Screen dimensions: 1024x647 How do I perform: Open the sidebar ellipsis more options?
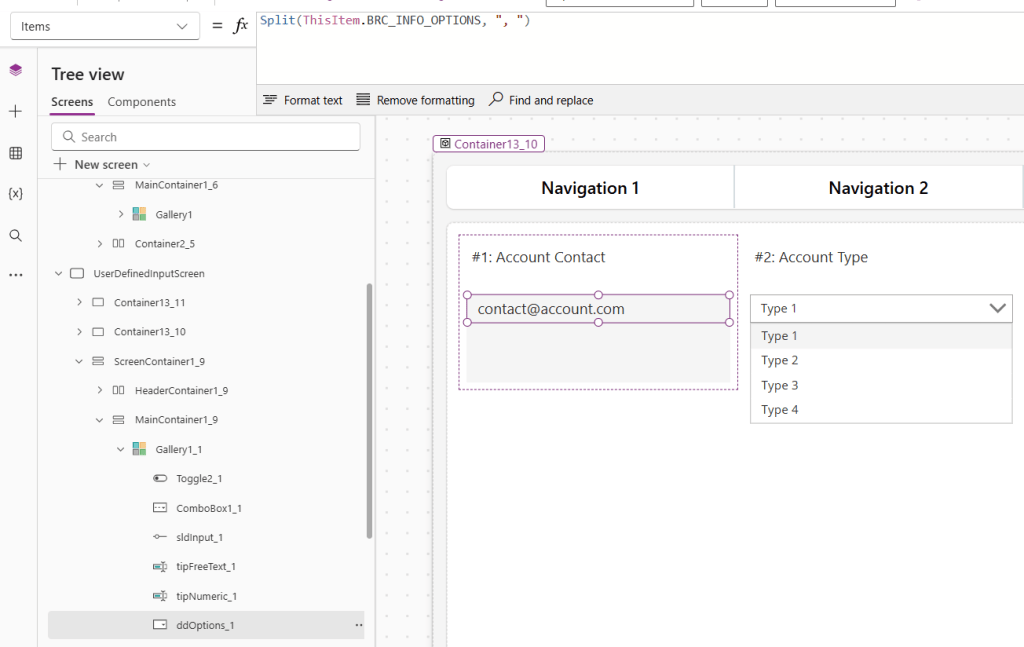[x=15, y=275]
